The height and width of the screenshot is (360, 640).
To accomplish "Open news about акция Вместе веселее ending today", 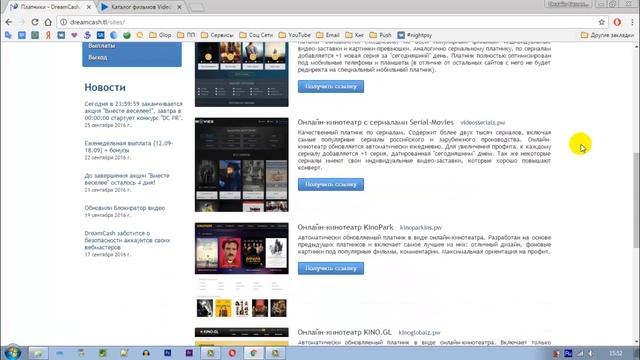I will tap(133, 111).
